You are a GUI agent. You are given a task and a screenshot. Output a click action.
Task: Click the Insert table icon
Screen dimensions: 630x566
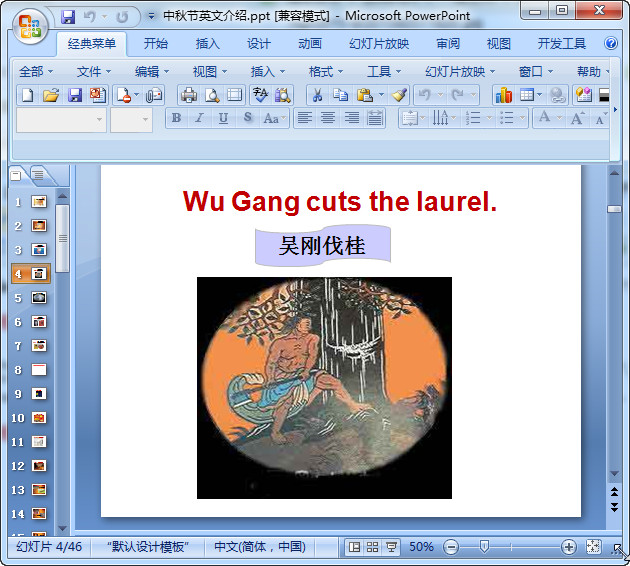pyautogui.click(x=527, y=95)
